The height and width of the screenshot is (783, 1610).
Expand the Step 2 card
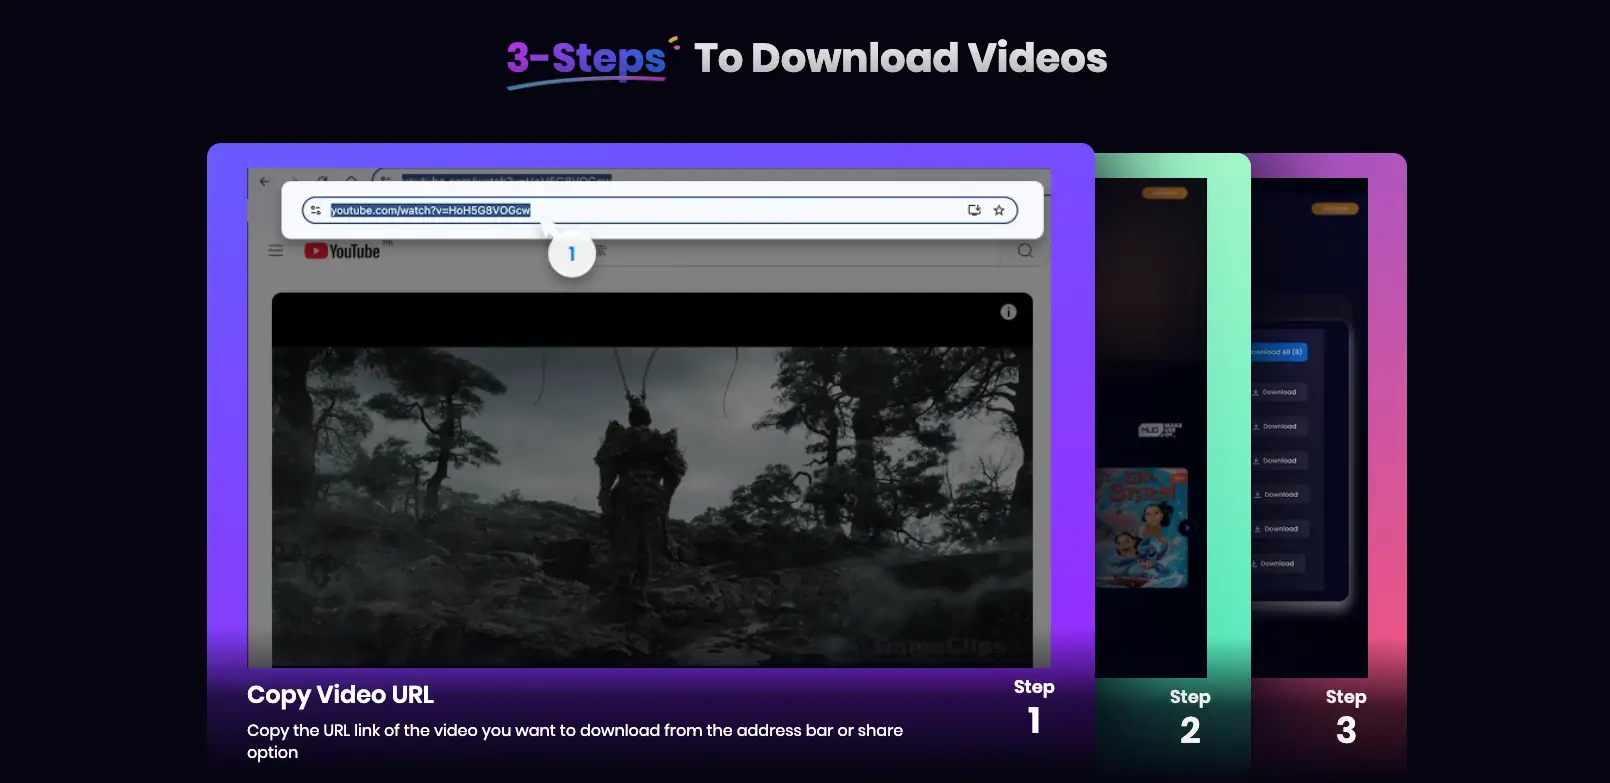click(x=1189, y=717)
